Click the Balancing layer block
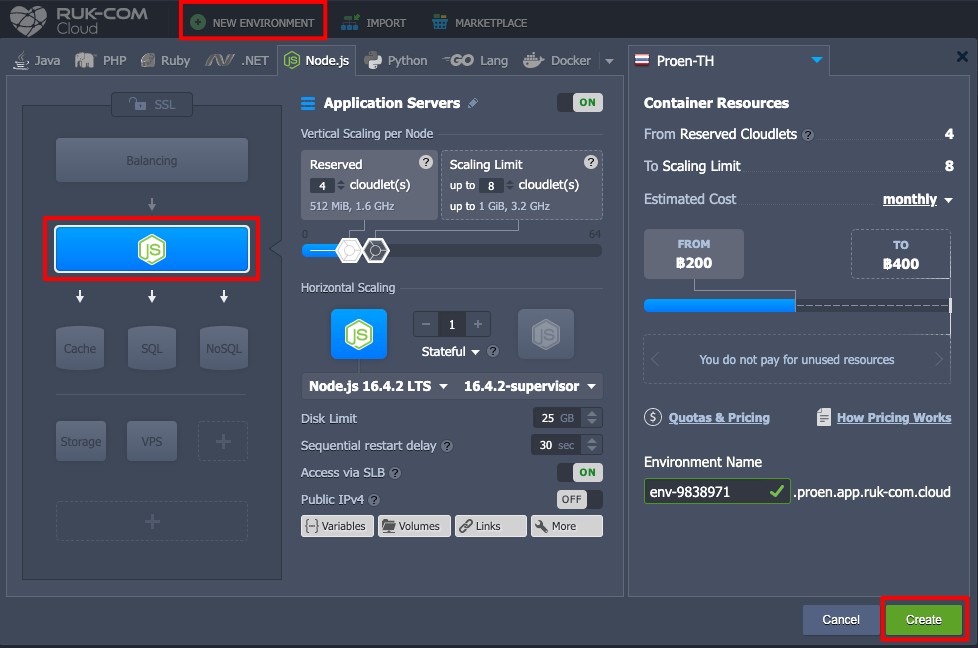Image resolution: width=978 pixels, height=648 pixels. pos(152,160)
